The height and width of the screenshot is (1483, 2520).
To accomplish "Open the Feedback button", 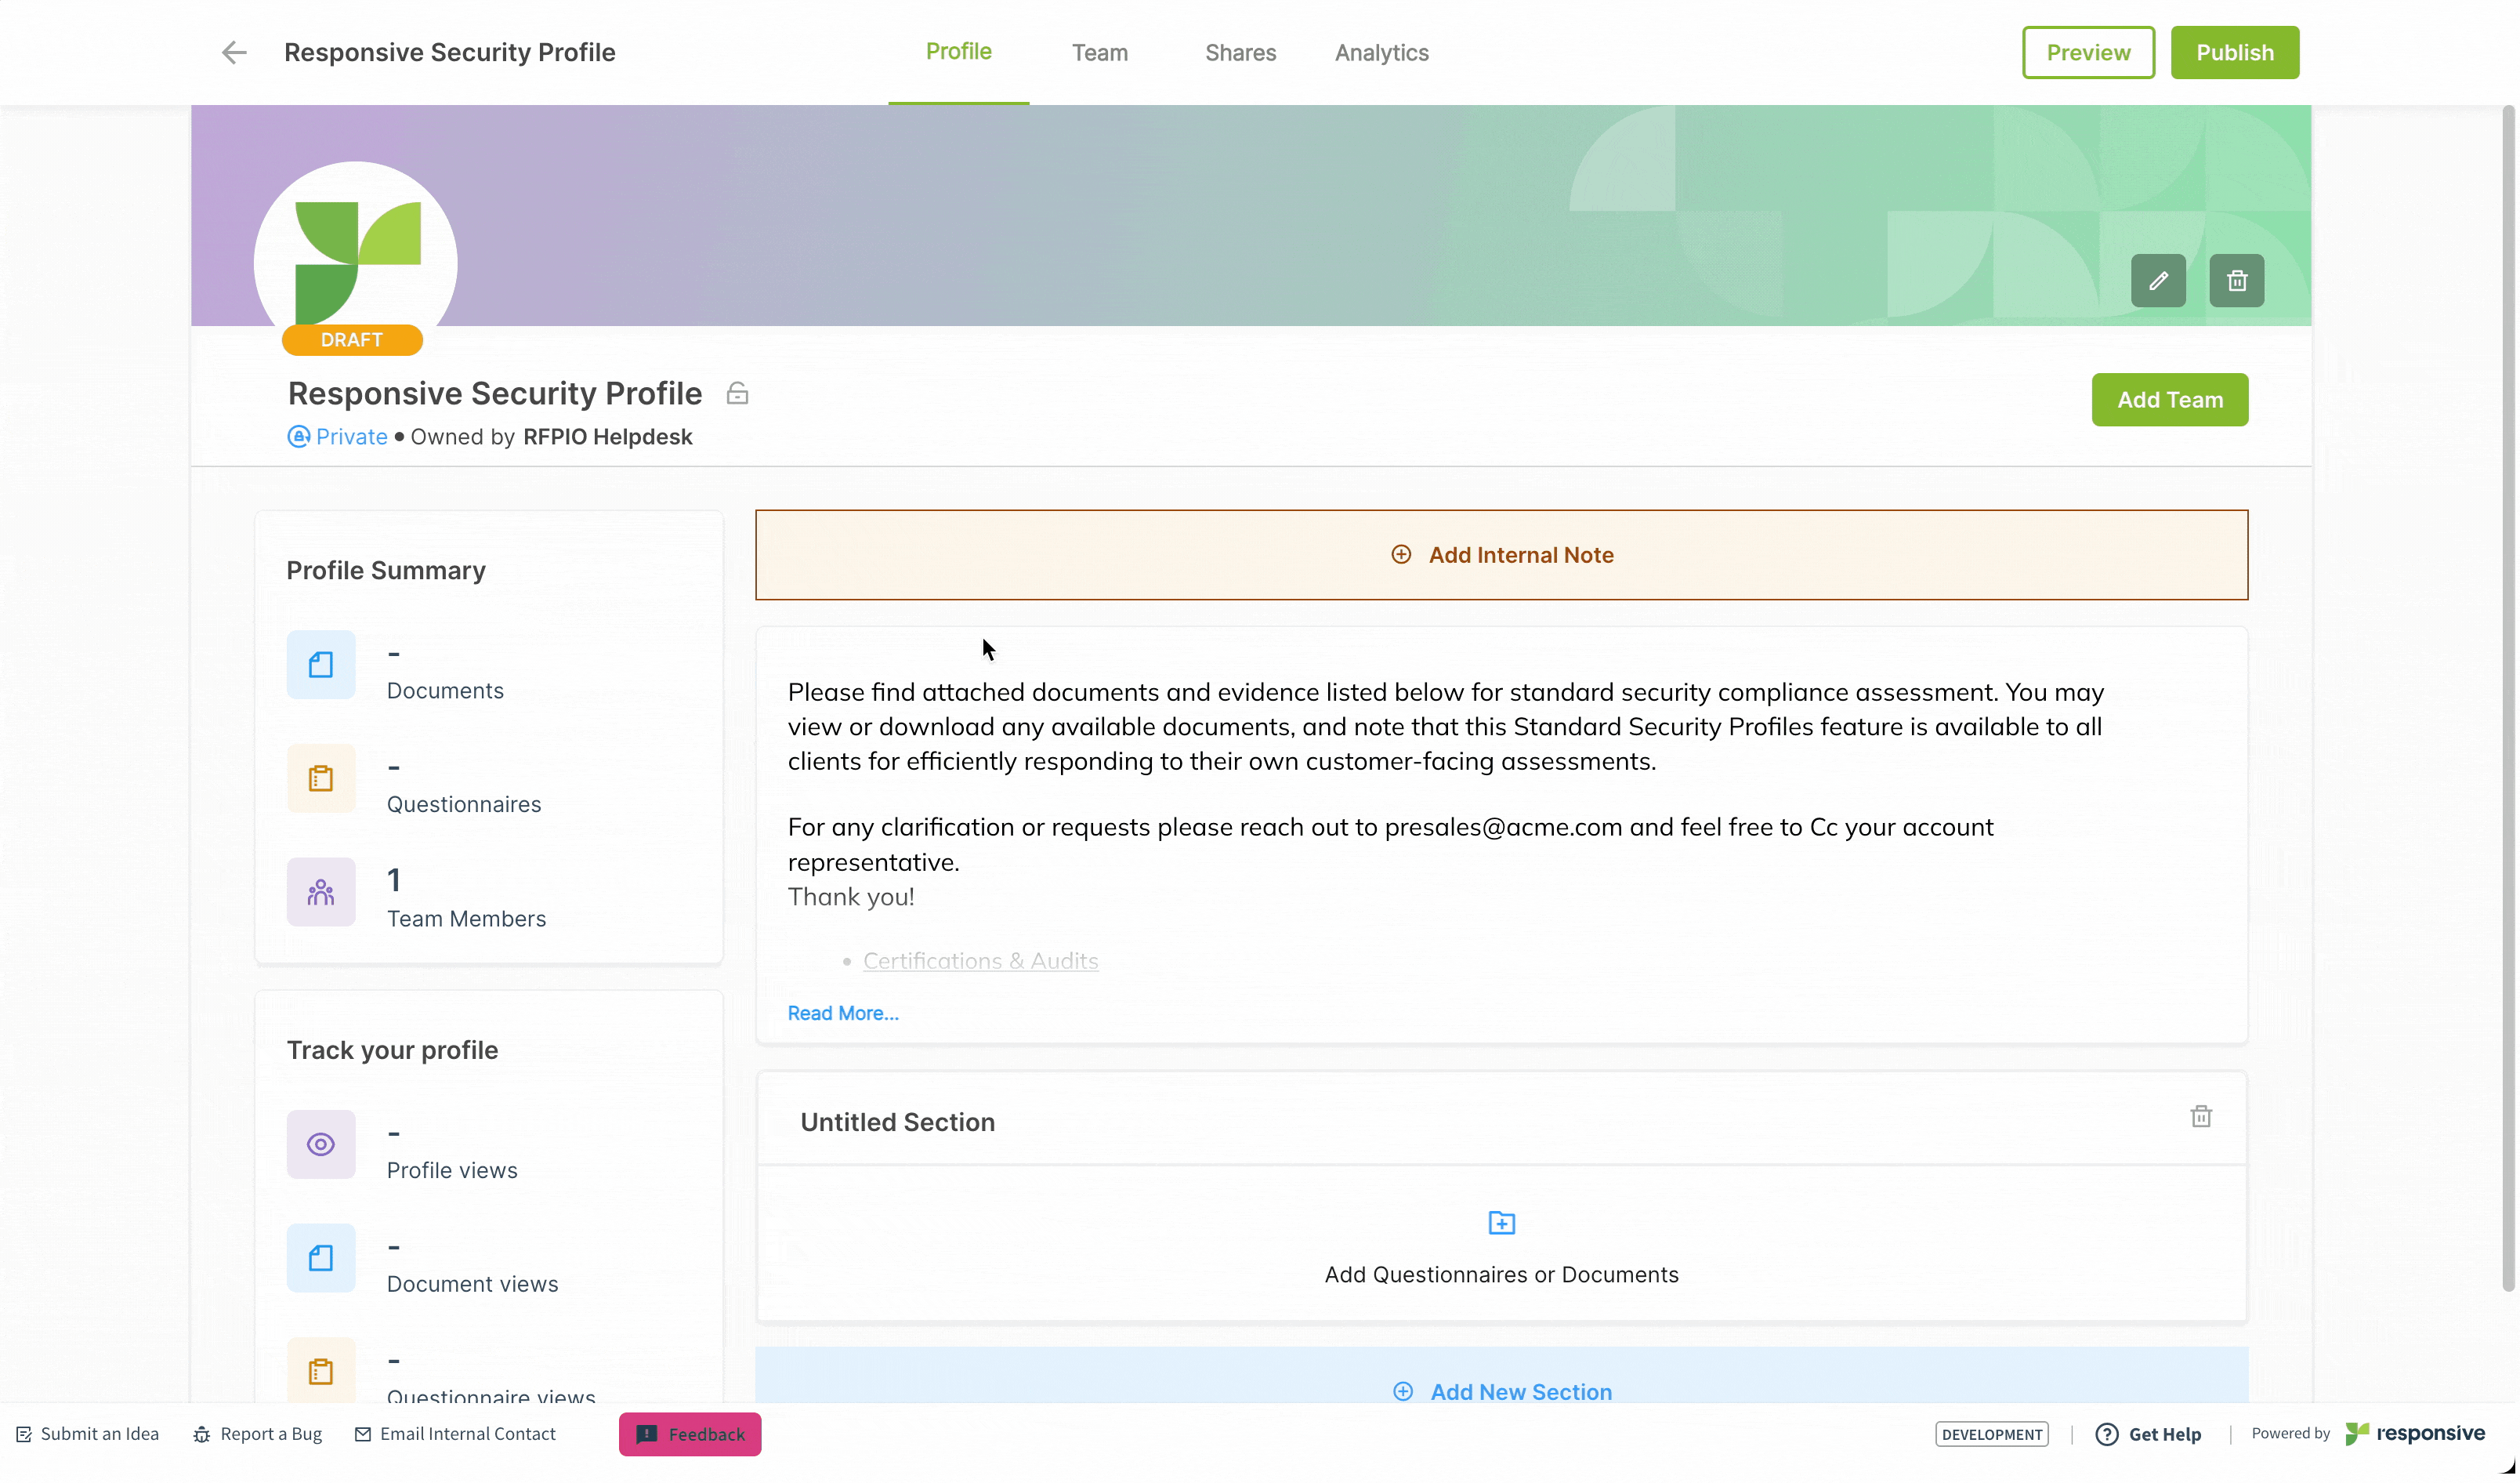I will pyautogui.click(x=690, y=1435).
